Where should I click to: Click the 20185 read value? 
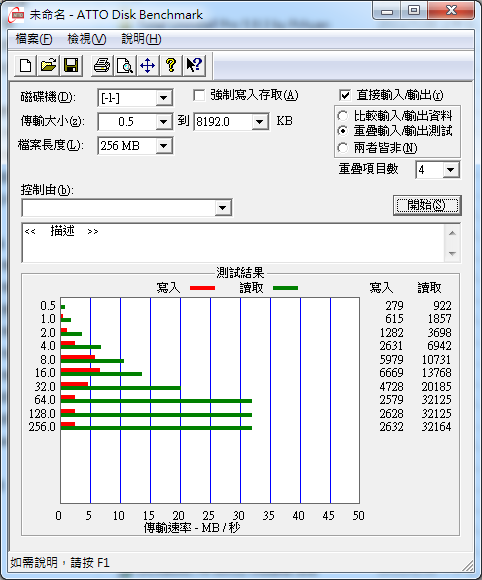437,387
